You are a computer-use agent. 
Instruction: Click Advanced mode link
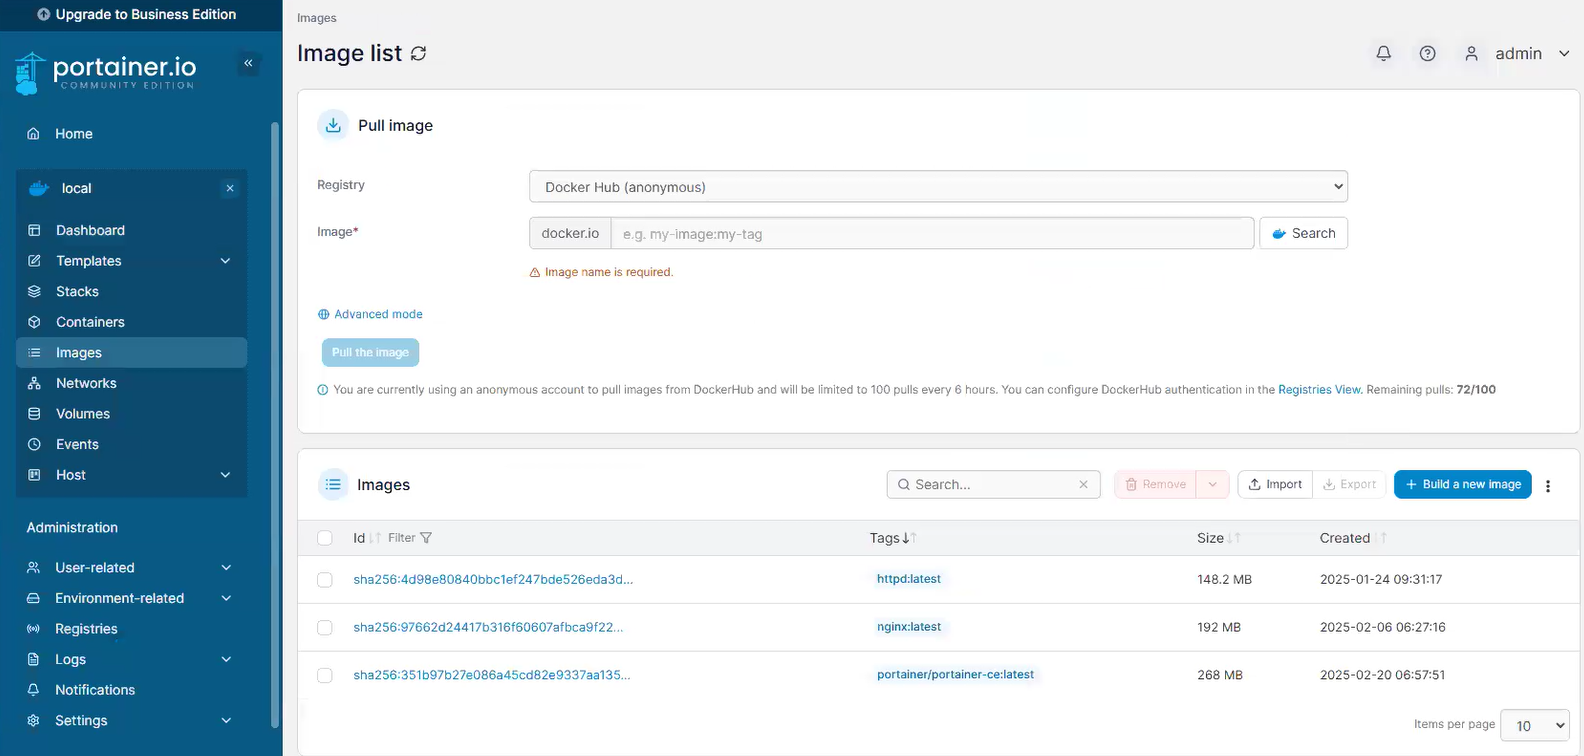coord(370,314)
